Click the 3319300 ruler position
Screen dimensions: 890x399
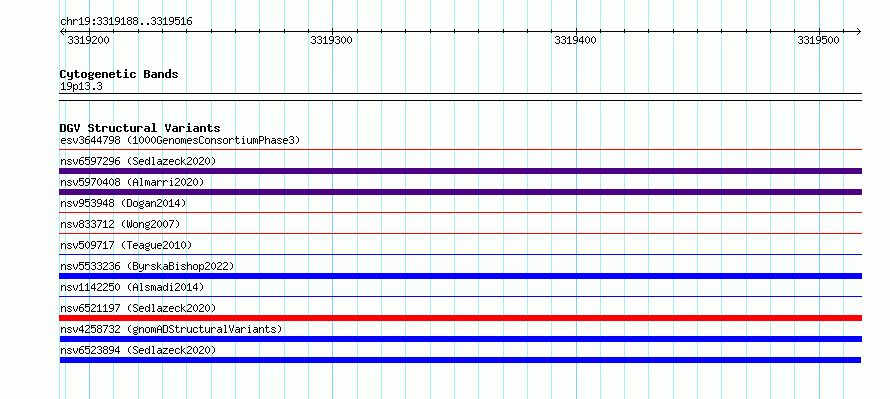click(x=332, y=40)
